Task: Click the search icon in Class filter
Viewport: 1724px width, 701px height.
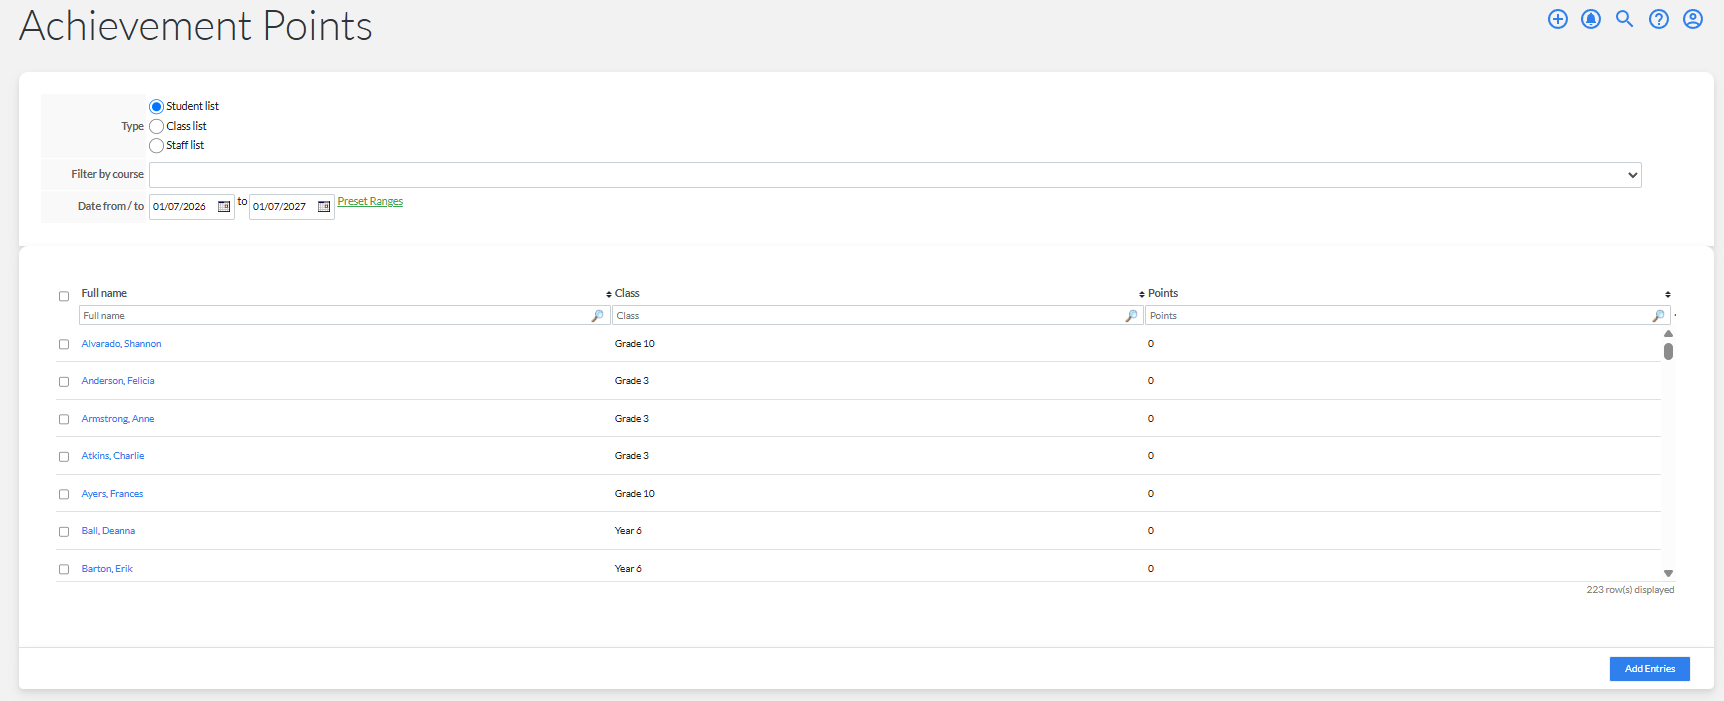Action: point(1131,316)
